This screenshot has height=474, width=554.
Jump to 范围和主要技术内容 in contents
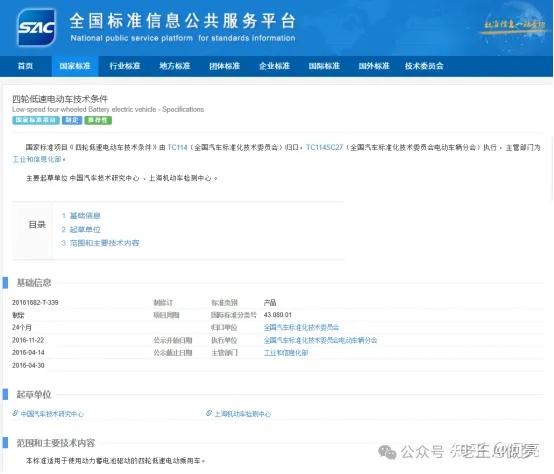coord(104,243)
